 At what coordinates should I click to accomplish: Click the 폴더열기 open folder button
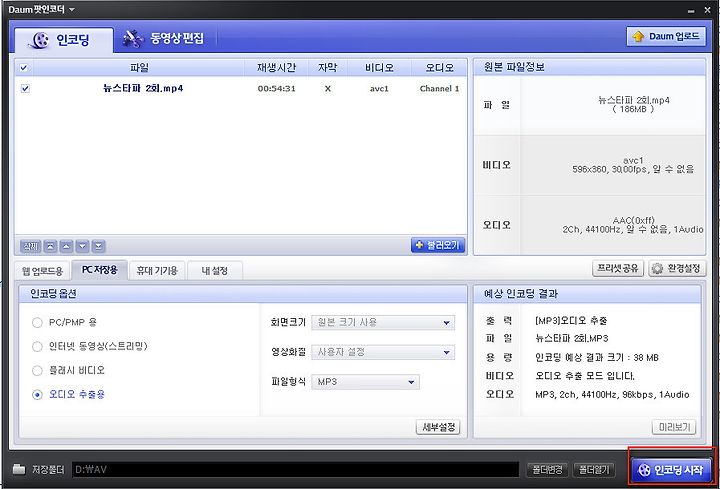(594, 470)
